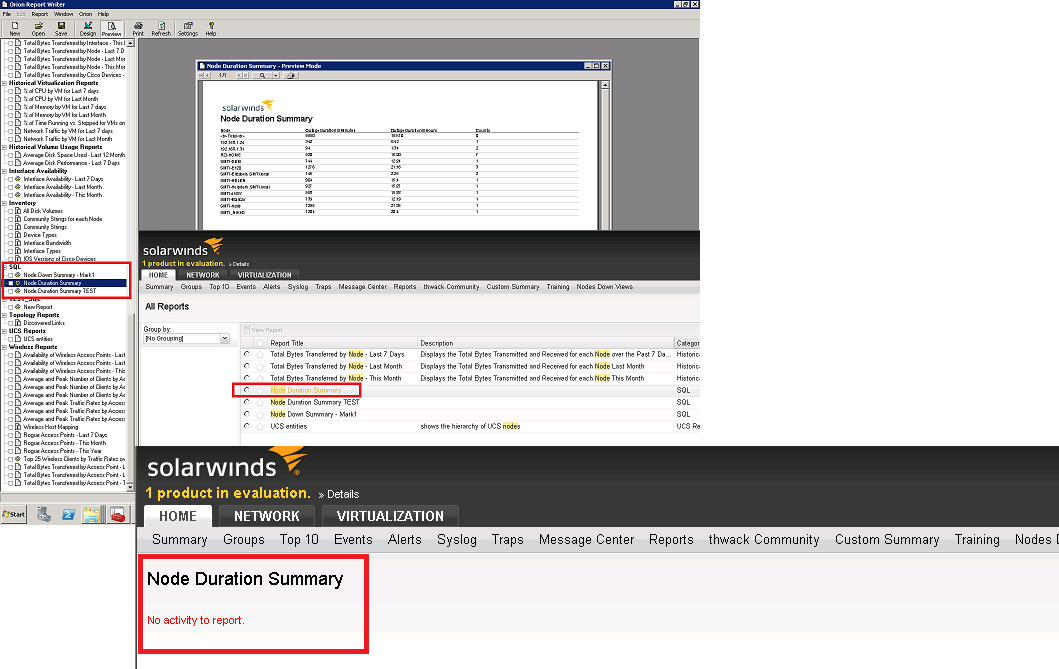The image size is (1059, 669).
Task: Open the Server Manager taskbar icon
Action: tap(44, 514)
